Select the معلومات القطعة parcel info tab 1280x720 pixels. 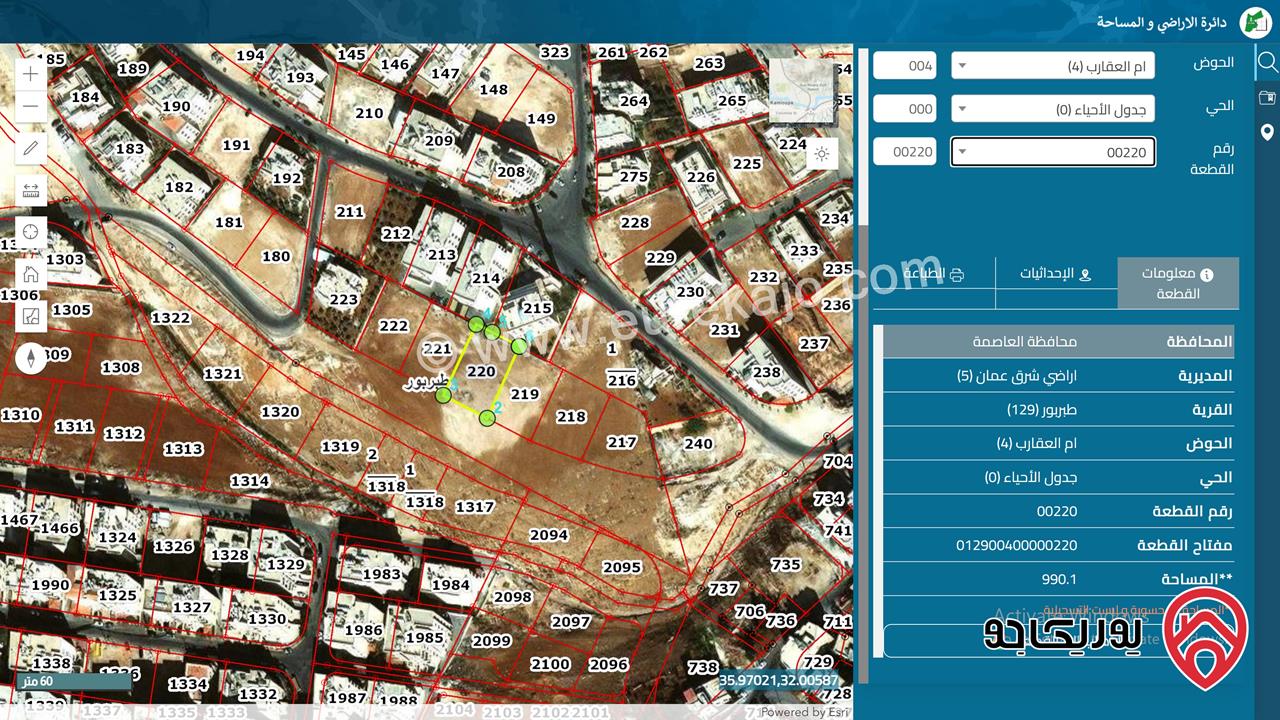pyautogui.click(x=1177, y=283)
